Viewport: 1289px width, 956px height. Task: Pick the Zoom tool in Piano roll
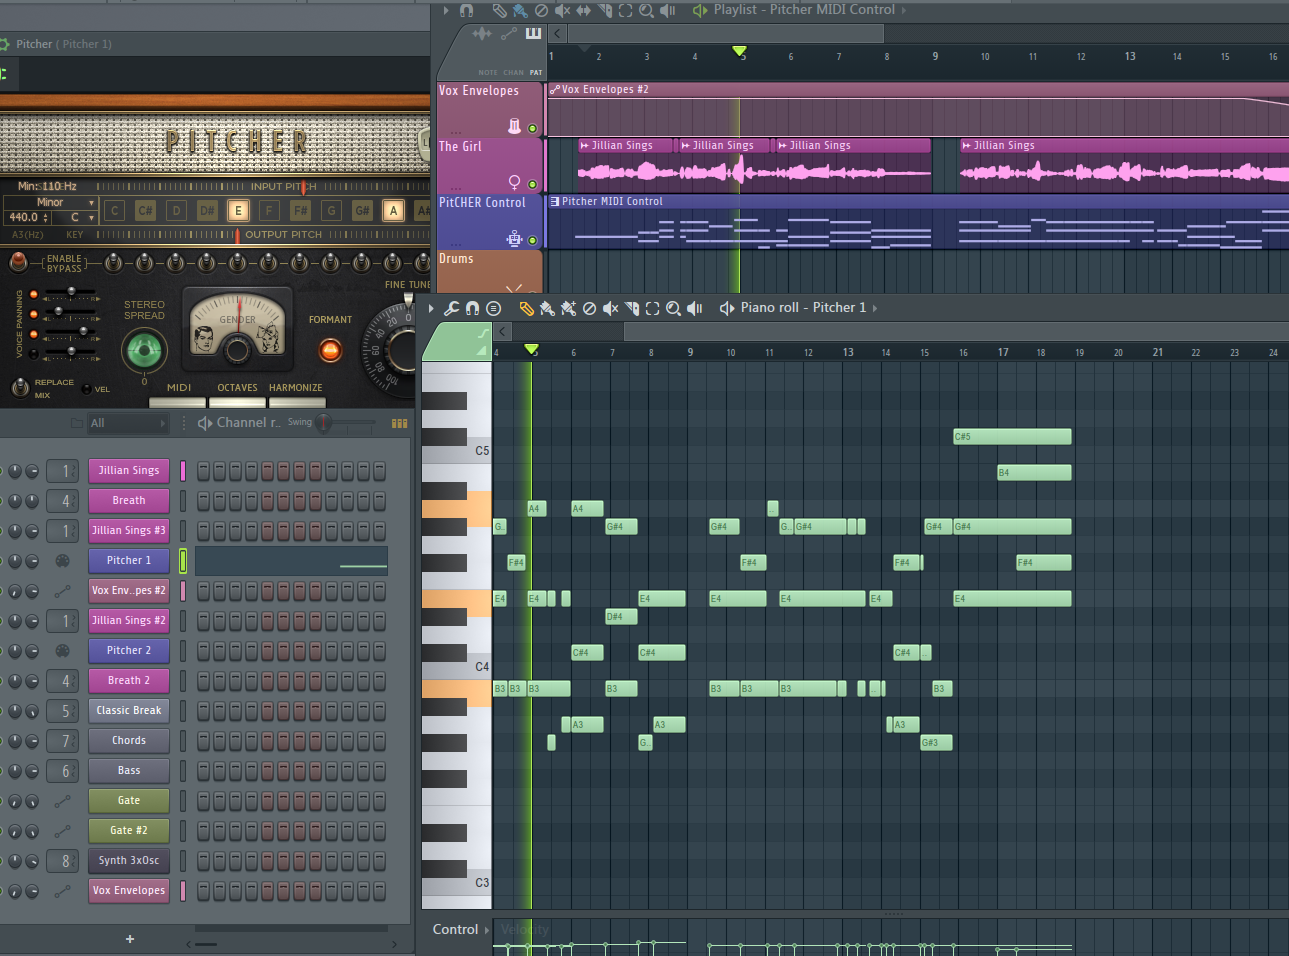[673, 308]
